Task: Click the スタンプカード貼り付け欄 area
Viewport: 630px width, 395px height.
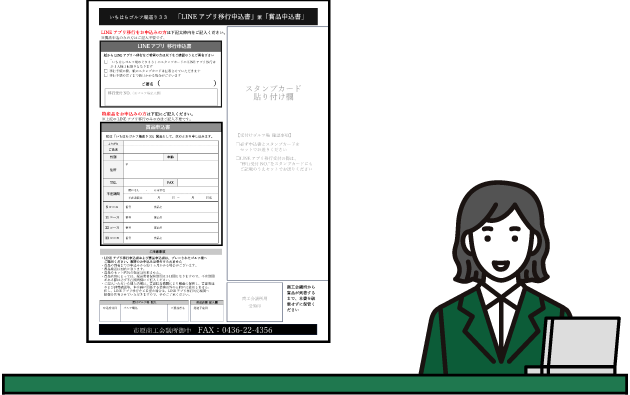Action: 278,153
